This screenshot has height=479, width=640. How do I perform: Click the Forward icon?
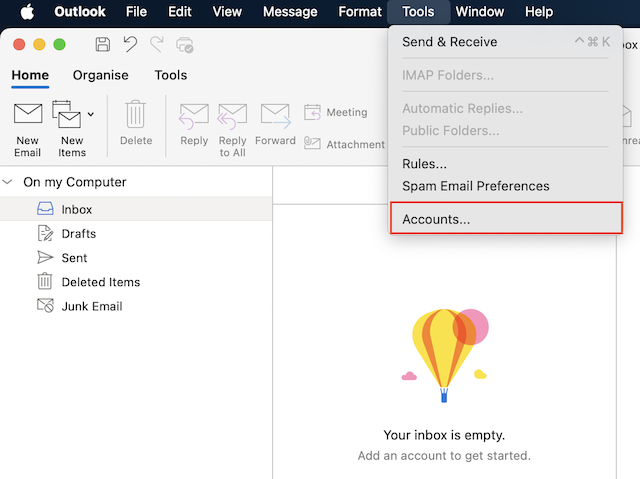pos(276,115)
